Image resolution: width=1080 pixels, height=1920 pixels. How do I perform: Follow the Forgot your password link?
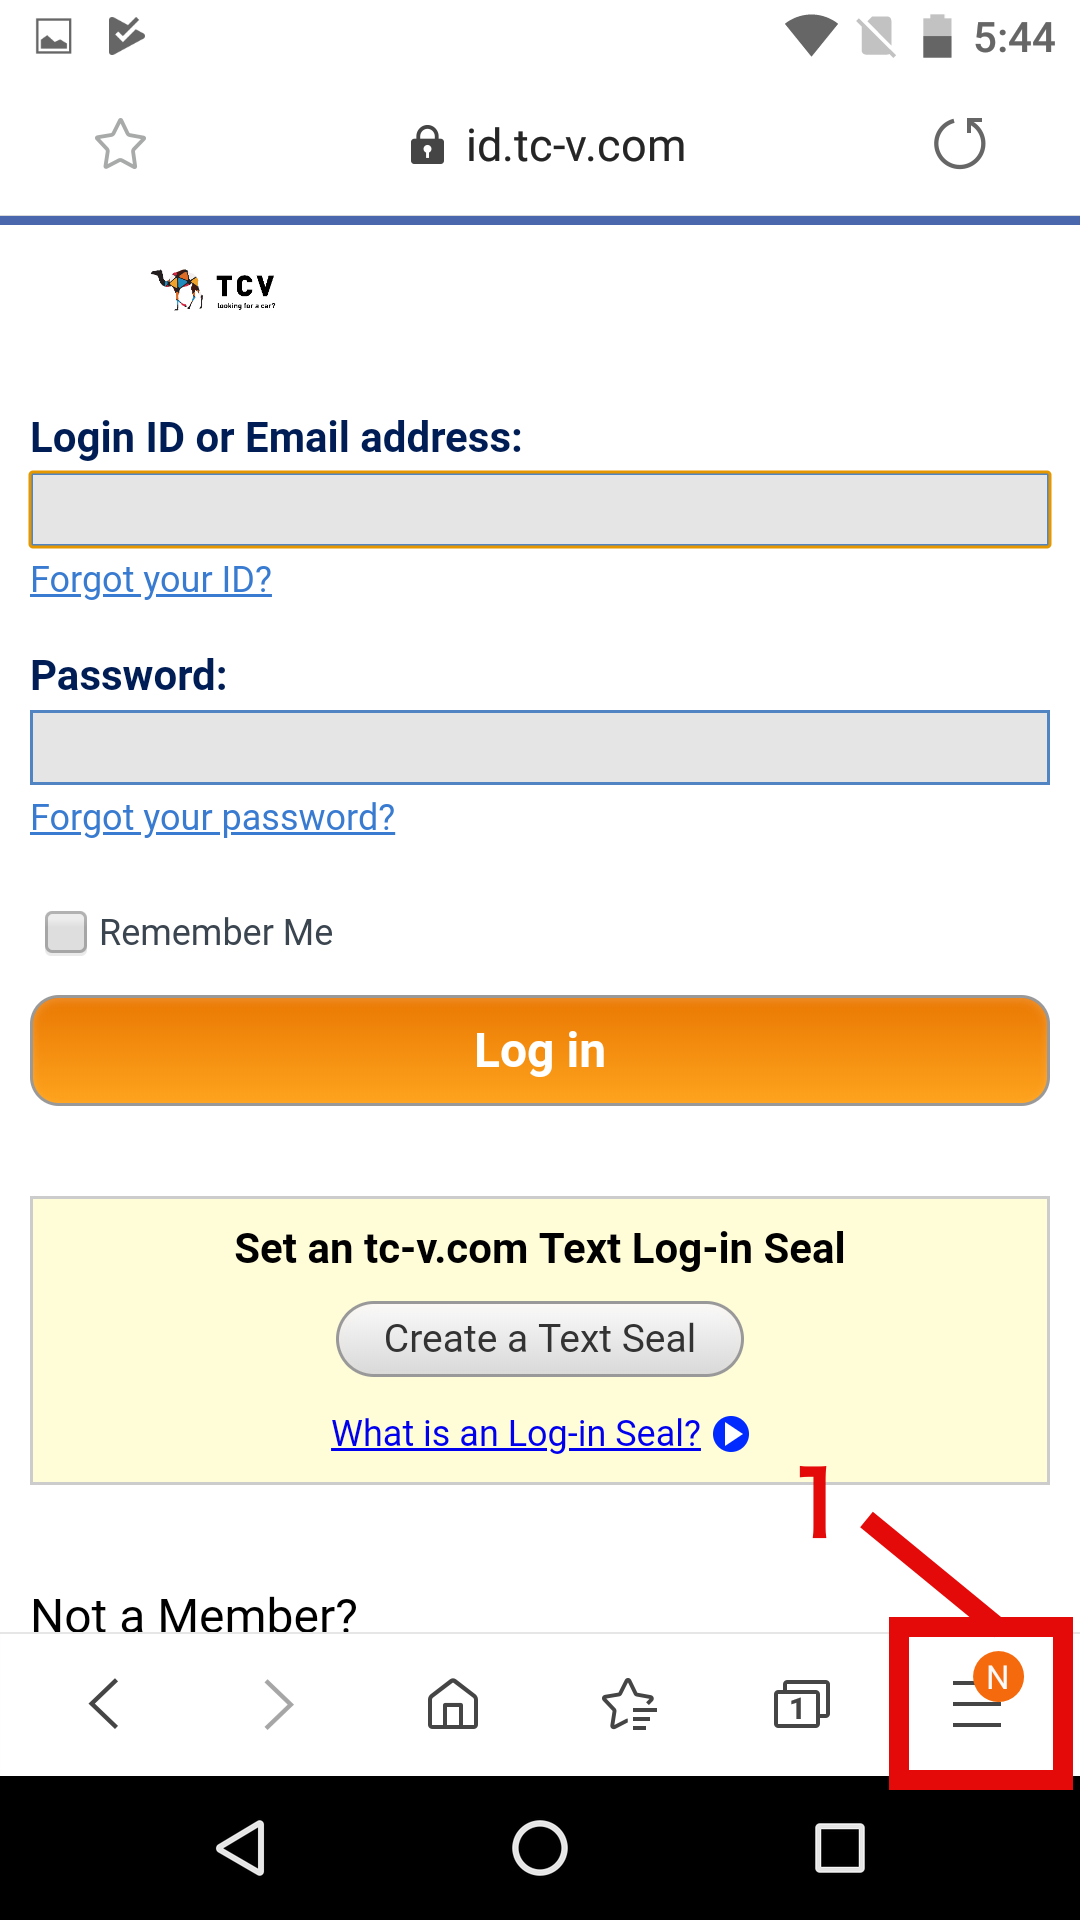point(213,818)
